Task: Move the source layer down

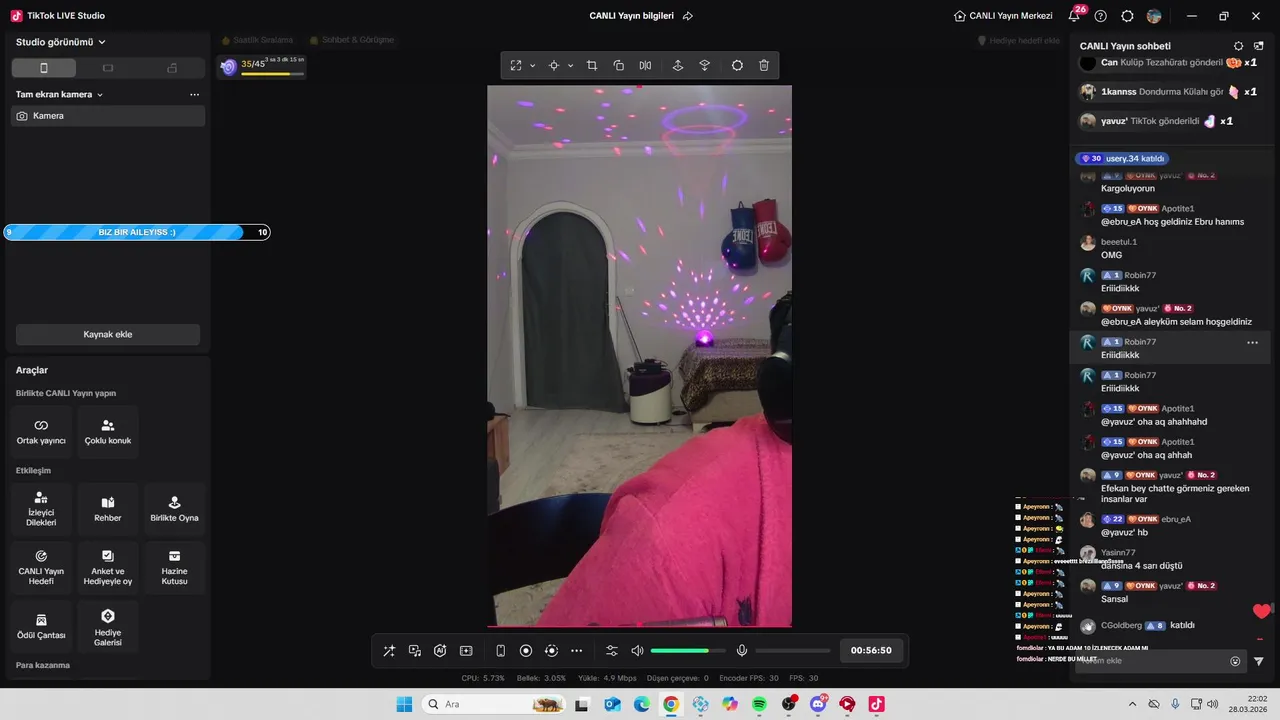Action: click(704, 65)
